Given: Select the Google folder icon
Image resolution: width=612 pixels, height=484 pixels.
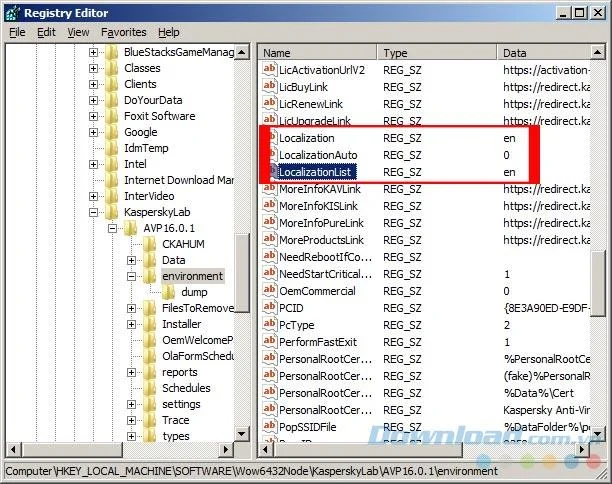Looking at the screenshot, I should 112,132.
